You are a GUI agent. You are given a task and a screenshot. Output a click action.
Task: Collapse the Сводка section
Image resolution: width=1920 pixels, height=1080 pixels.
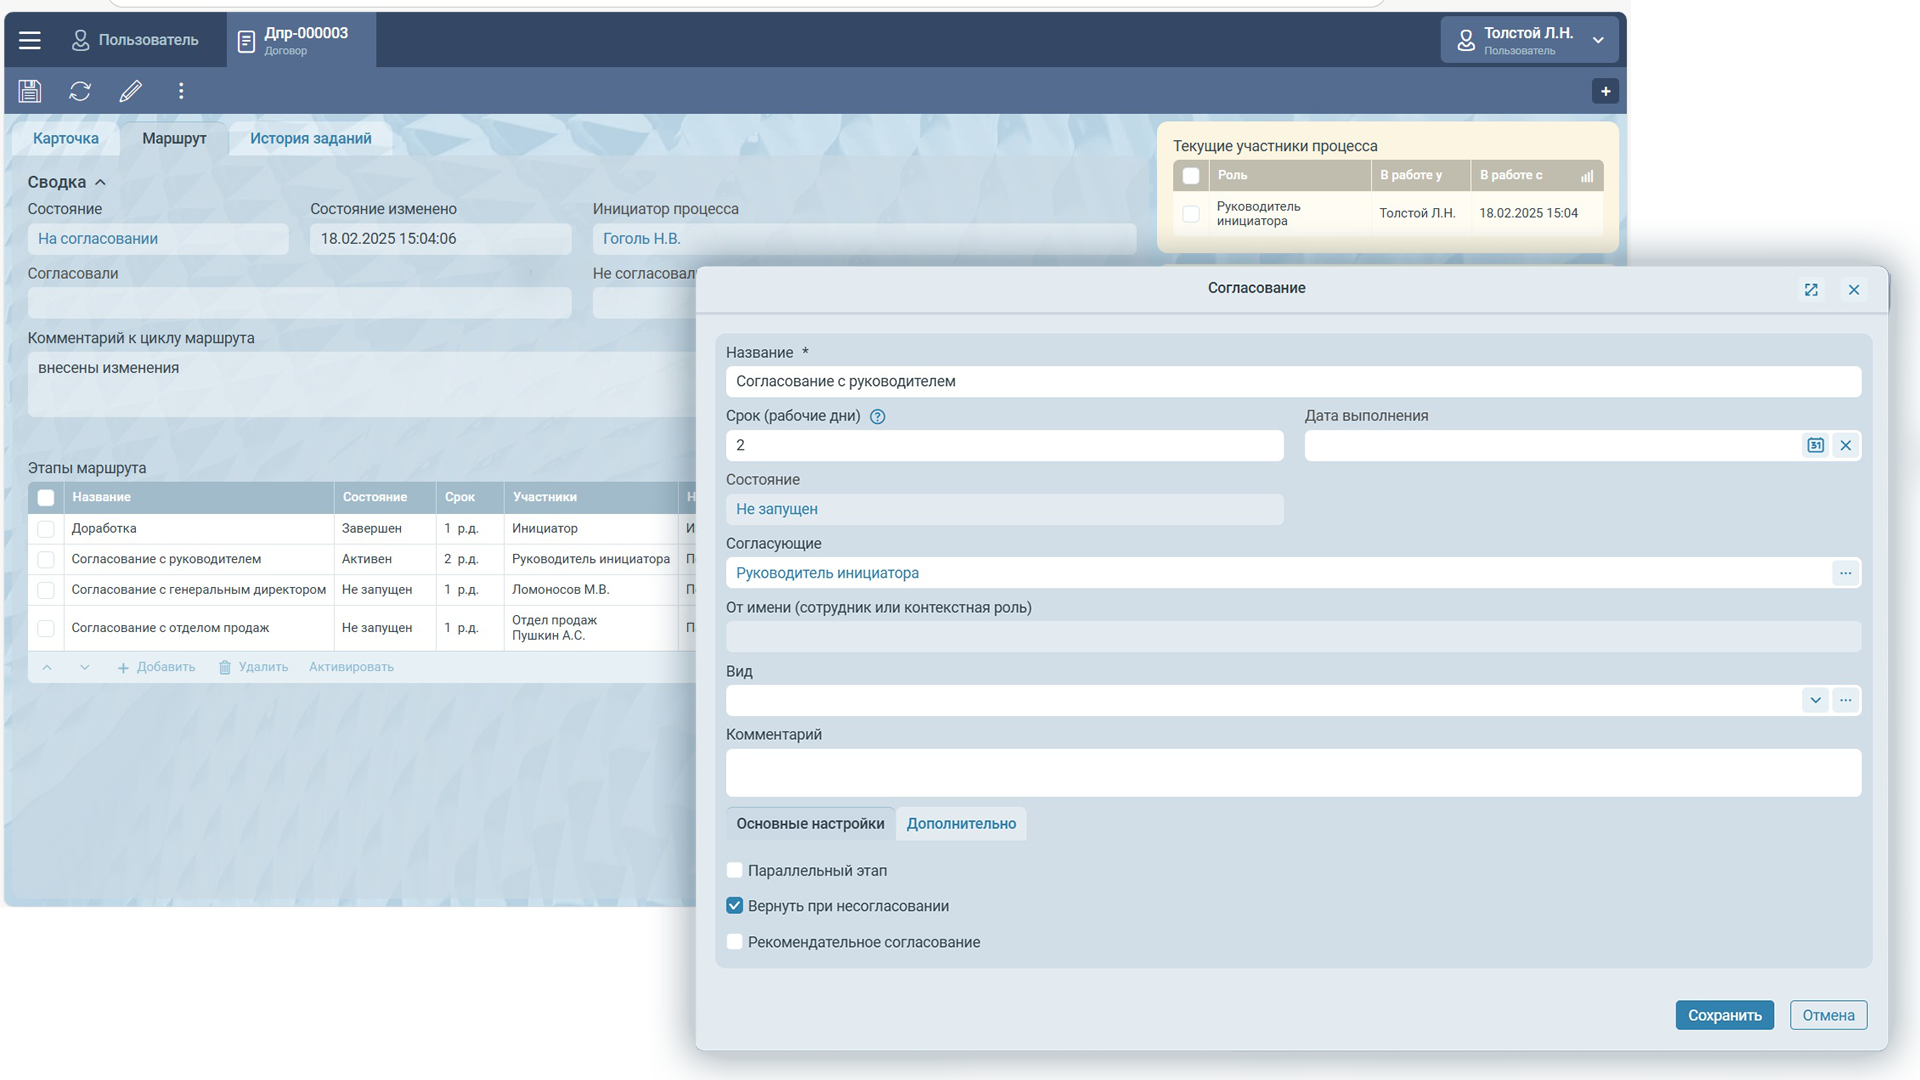100,182
